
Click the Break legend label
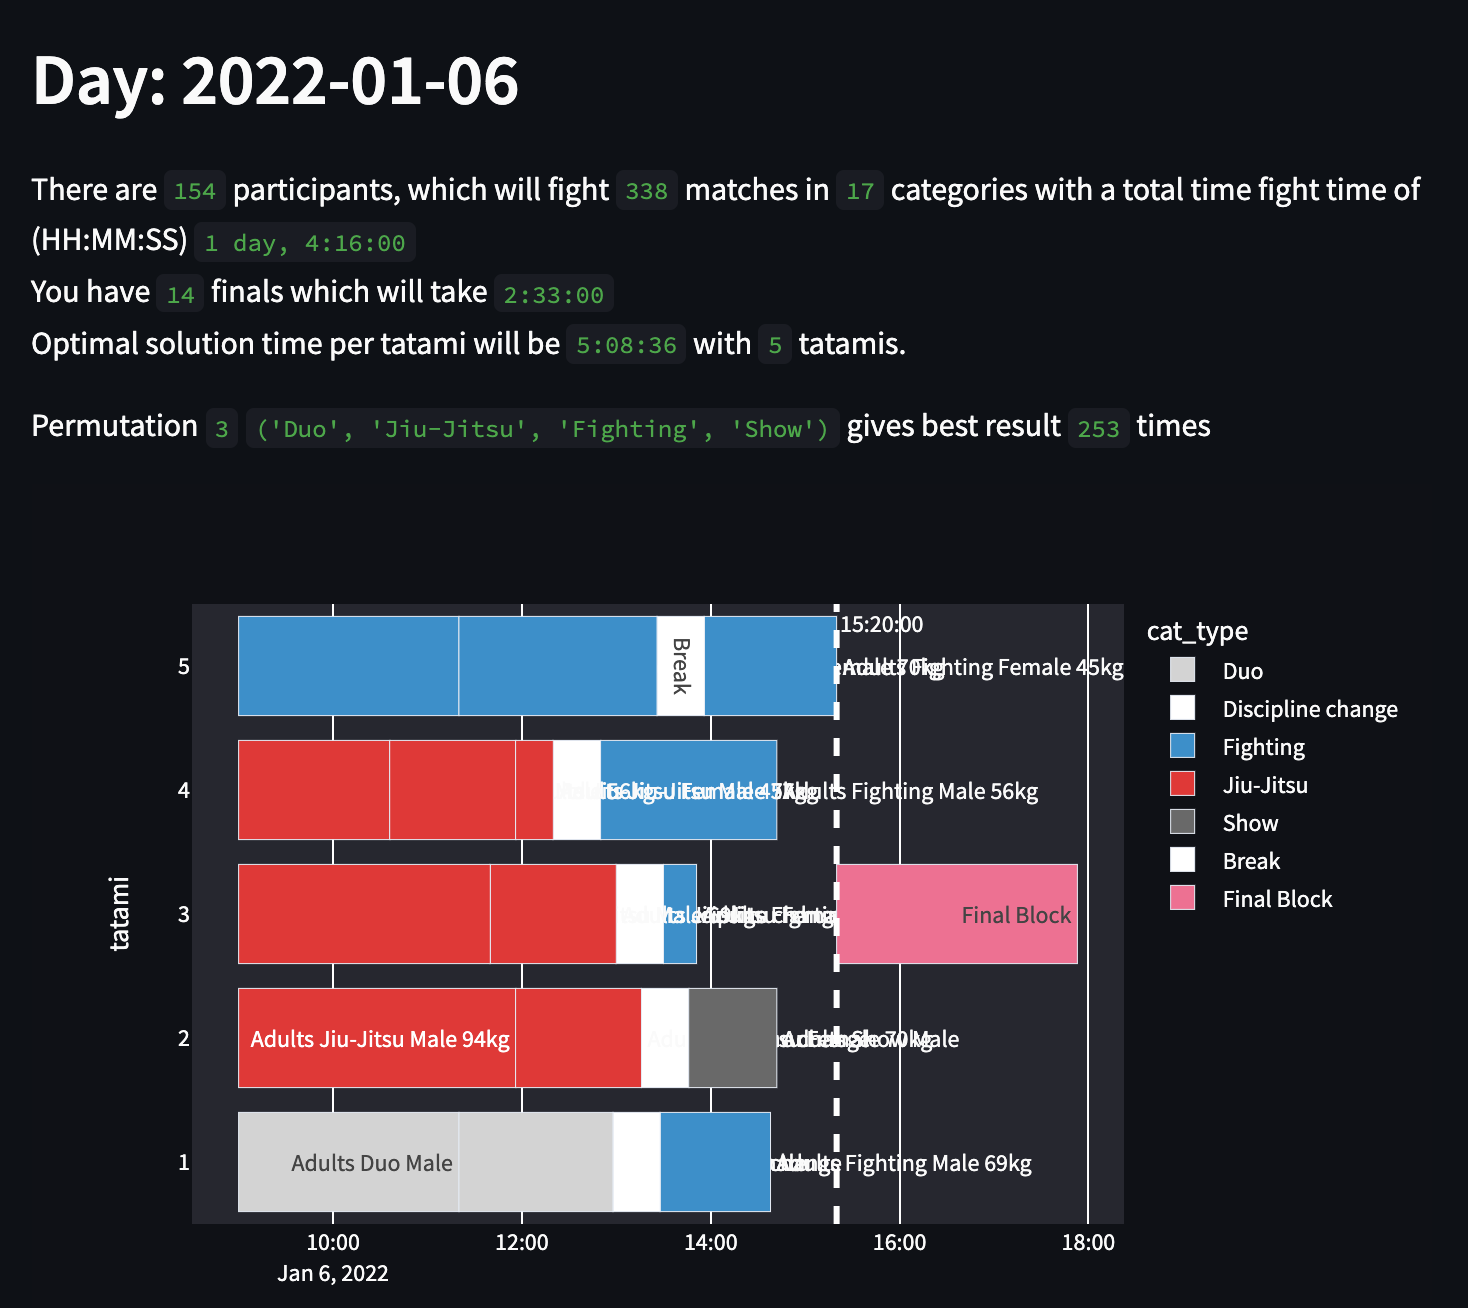coord(1251,860)
